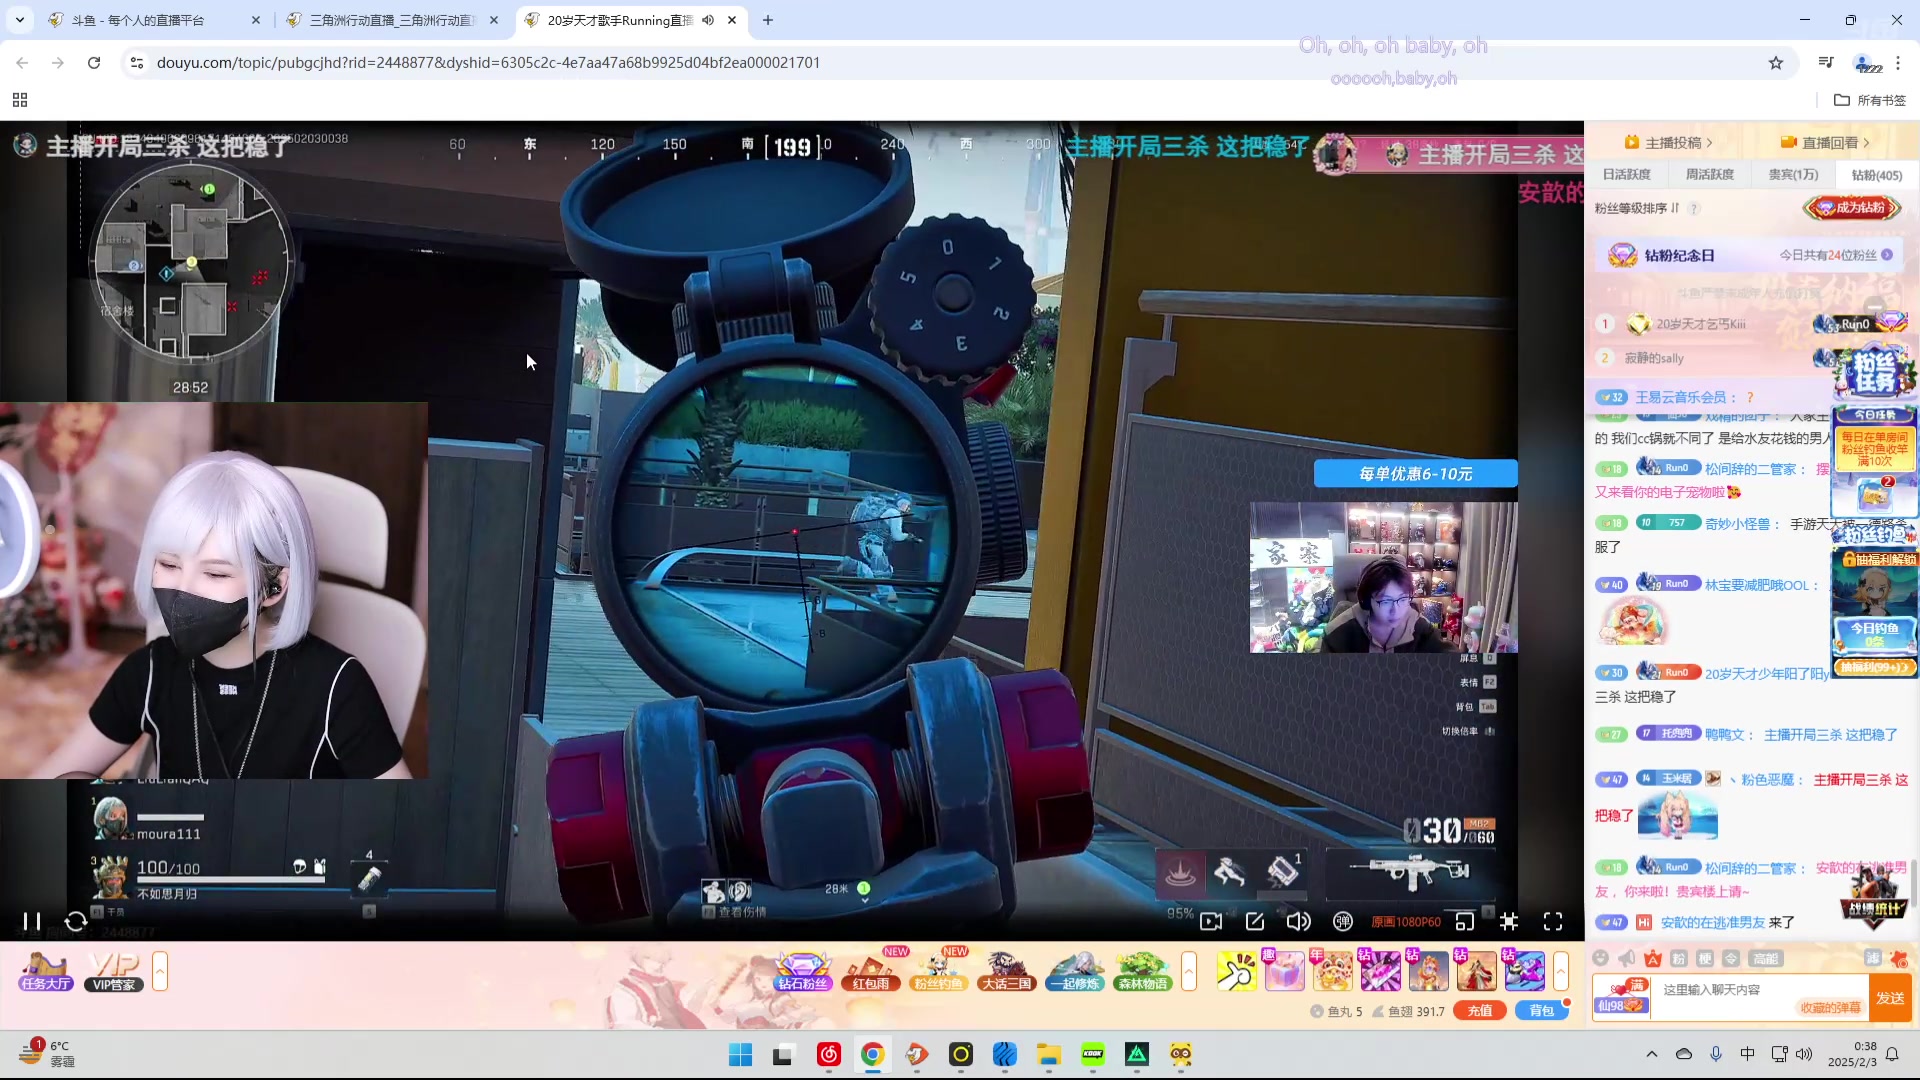
Task: Select fan 寂静的sally in ranking
Action: [1654, 358]
